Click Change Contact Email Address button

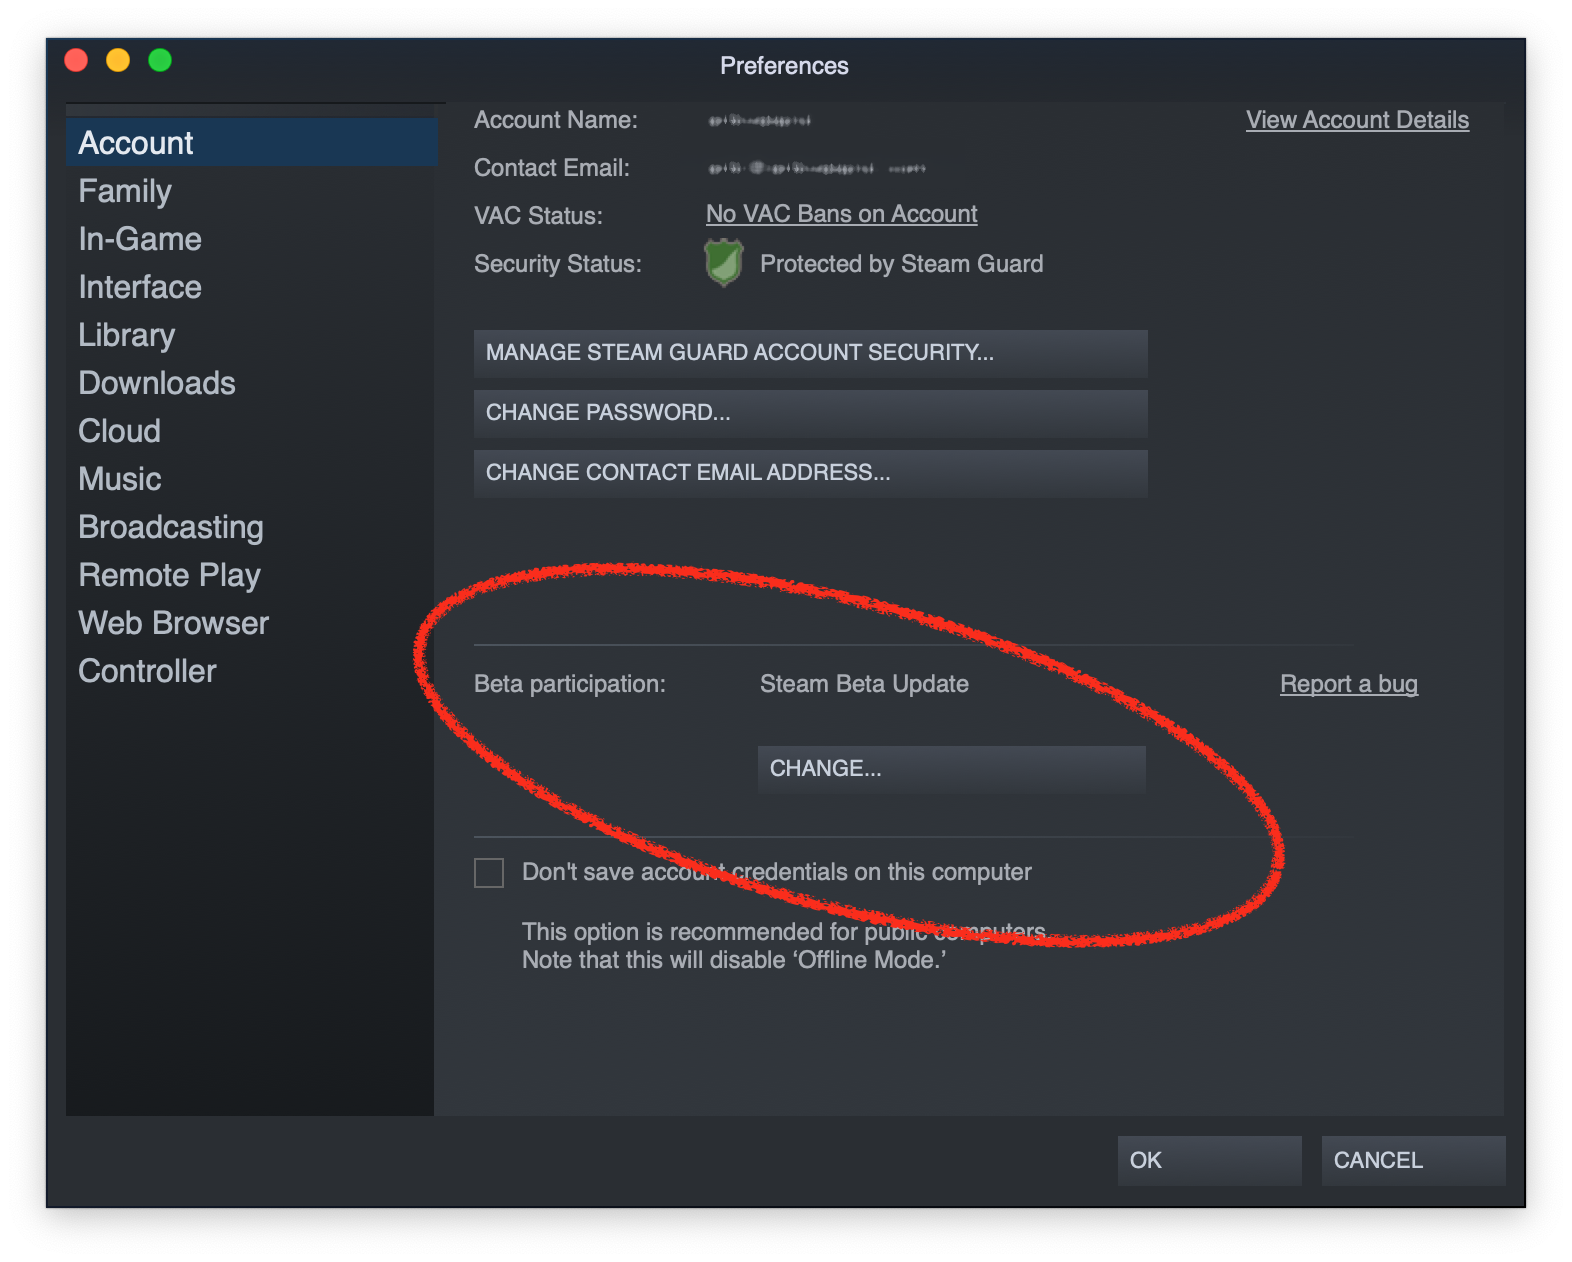(x=810, y=473)
